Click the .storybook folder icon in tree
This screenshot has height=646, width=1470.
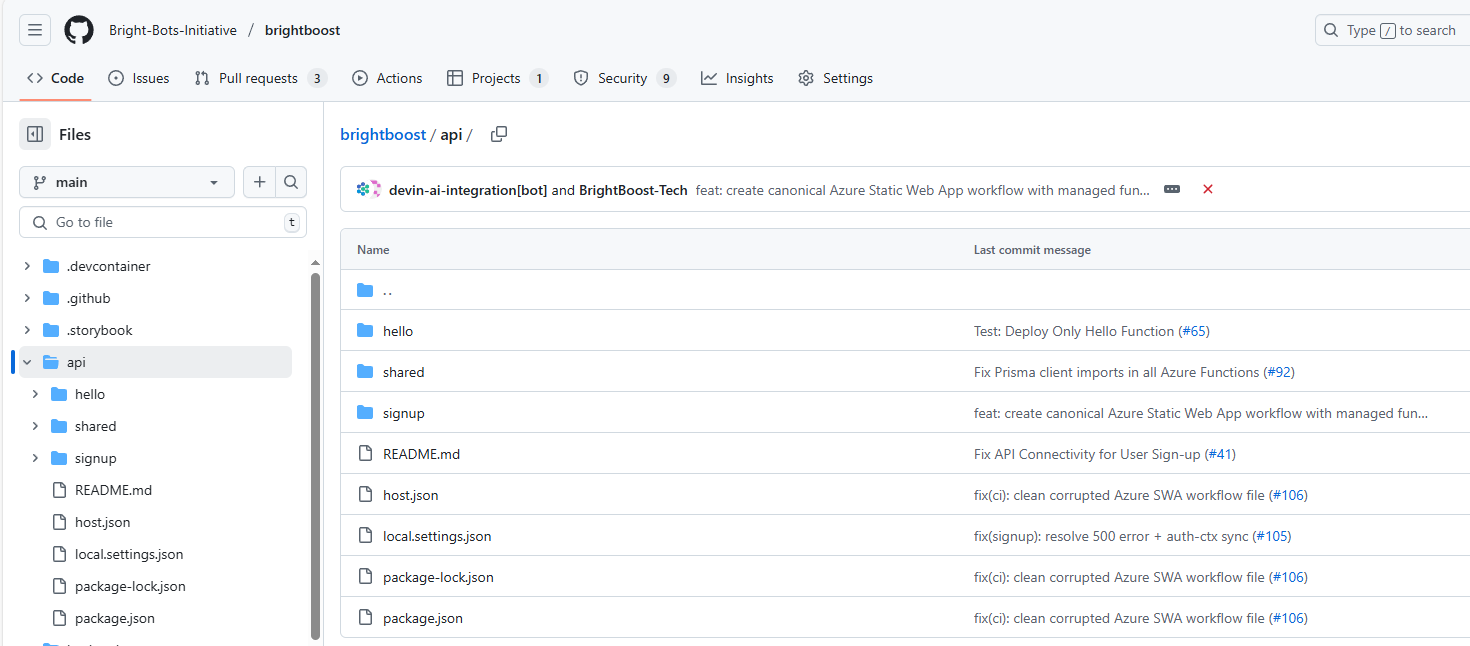[51, 330]
